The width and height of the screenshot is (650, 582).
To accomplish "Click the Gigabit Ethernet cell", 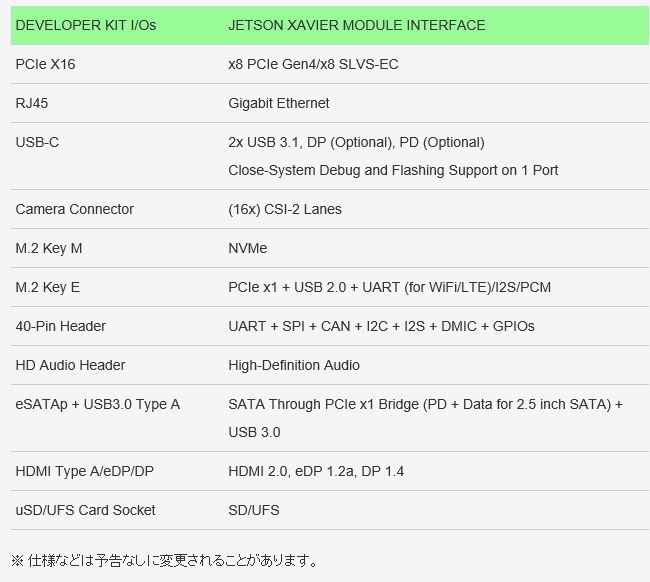I will click(x=279, y=103).
